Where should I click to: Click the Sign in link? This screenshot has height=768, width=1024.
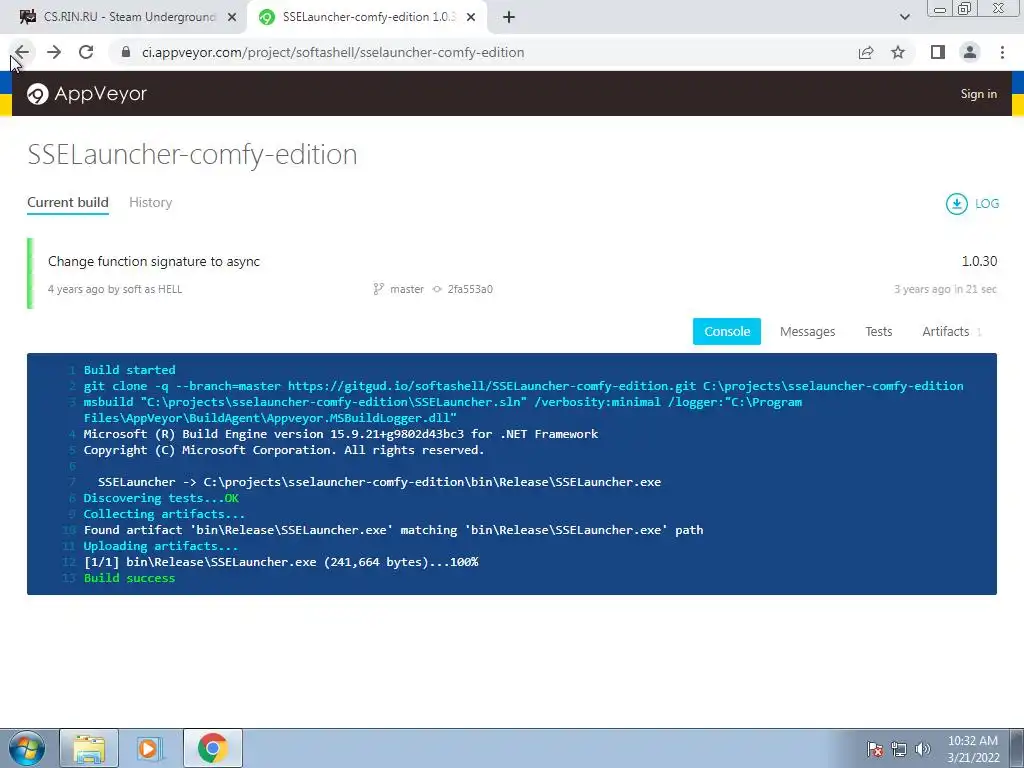[978, 94]
